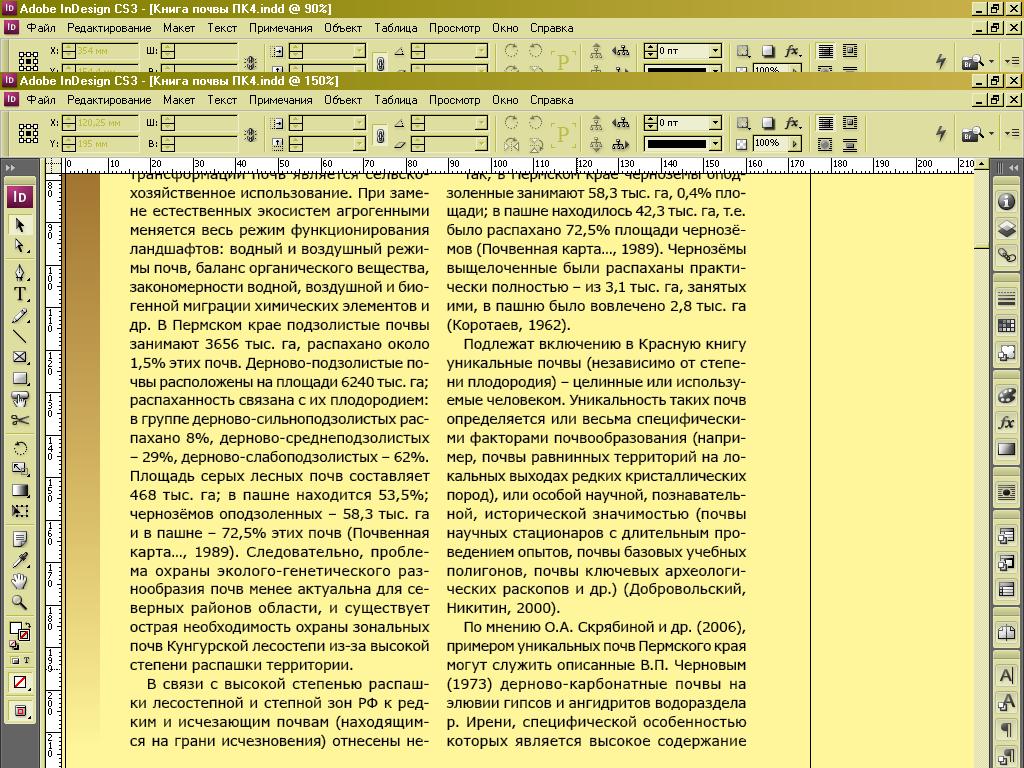The image size is (1024, 768).
Task: Open Макет menu in 150% window
Action: (x=179, y=100)
